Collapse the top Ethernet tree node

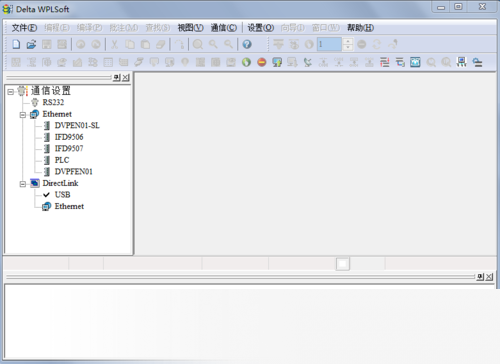tap(23, 115)
